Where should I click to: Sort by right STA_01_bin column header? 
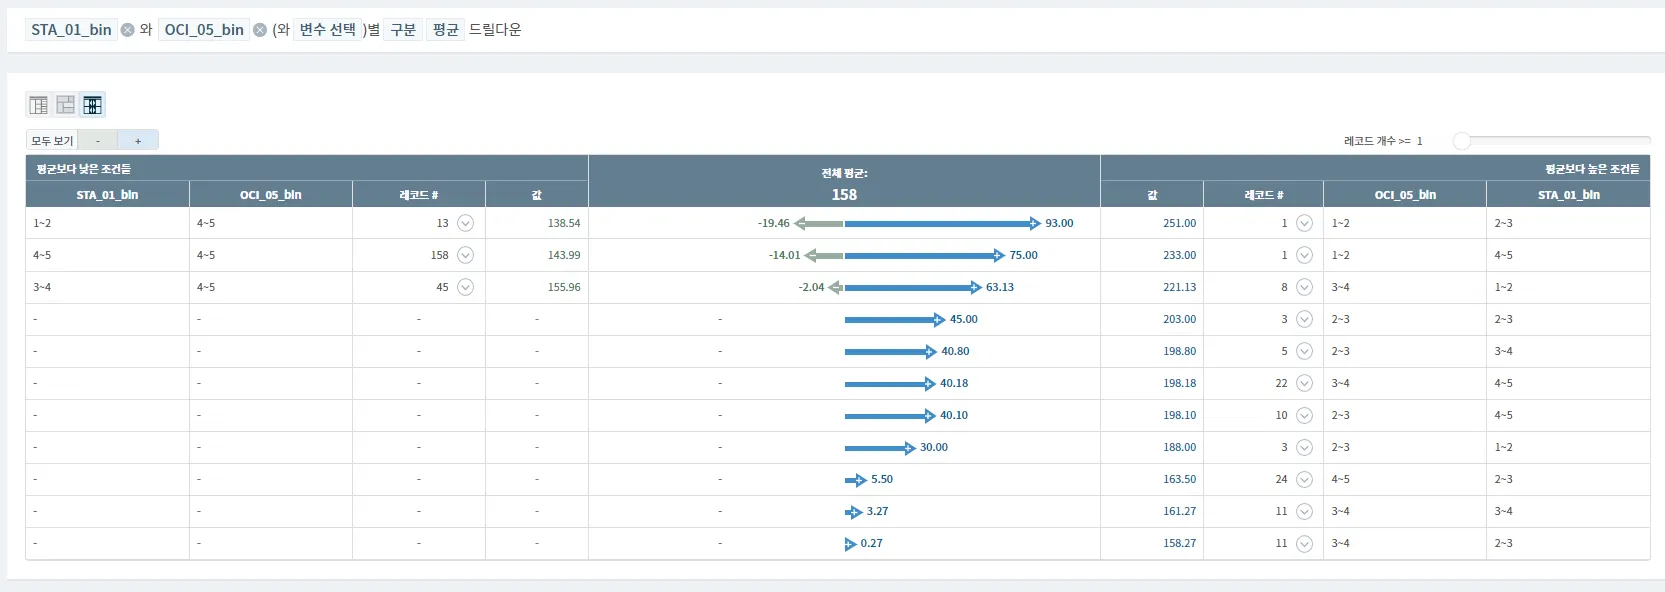[1568, 195]
